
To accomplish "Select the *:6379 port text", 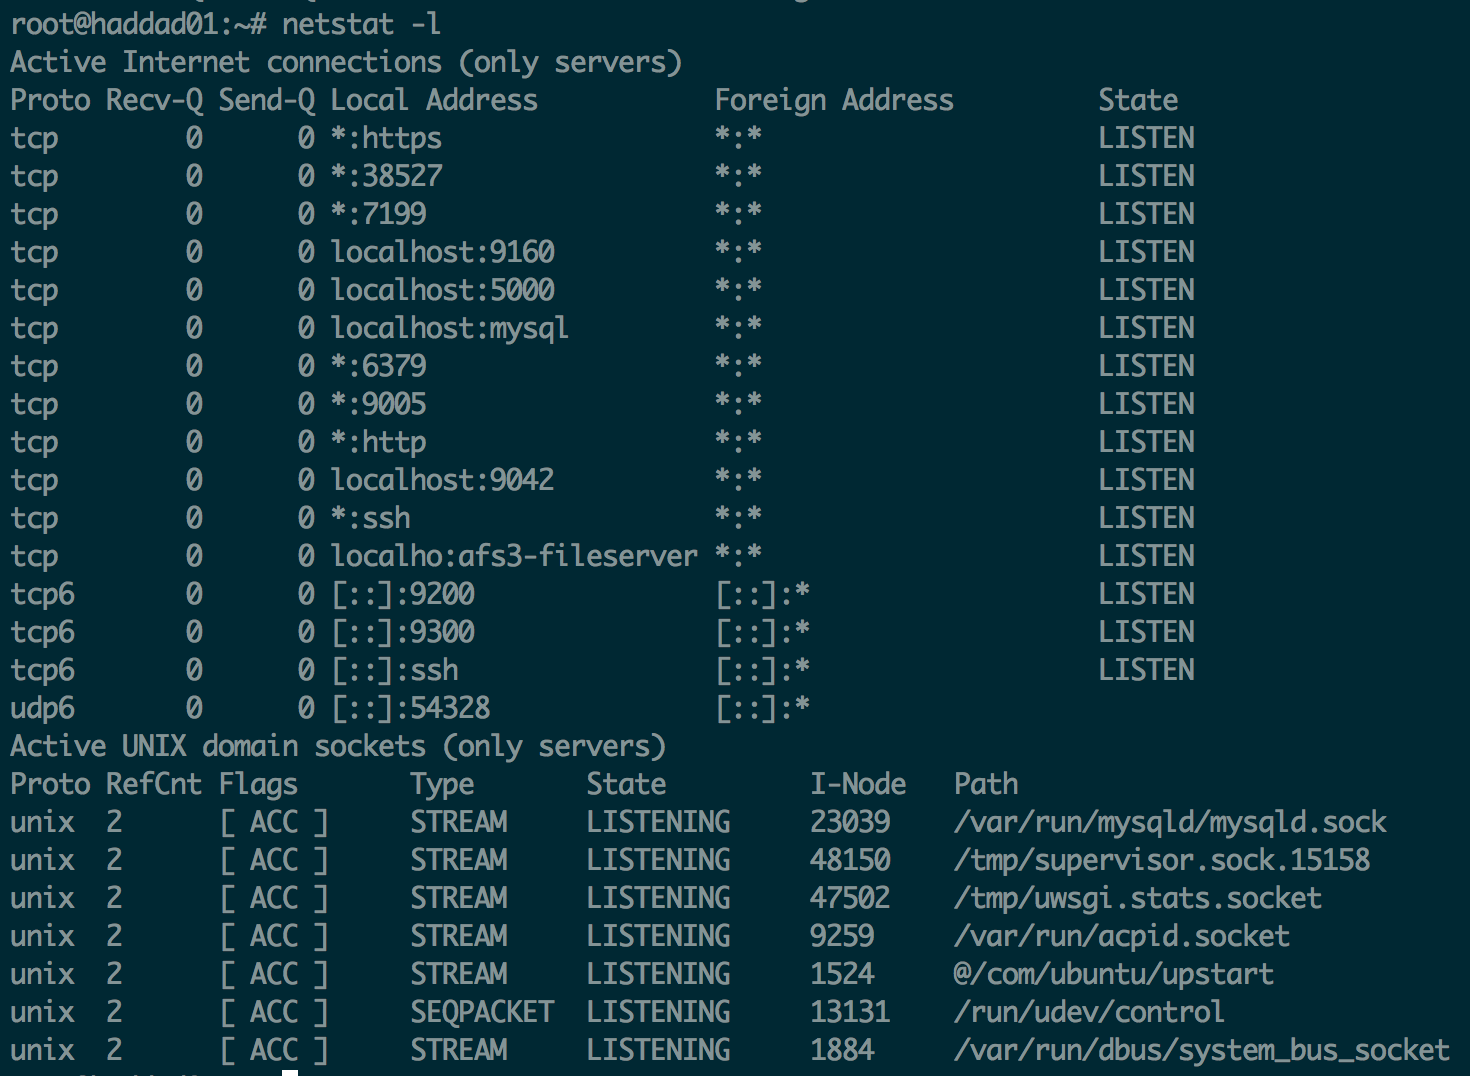I will click(x=378, y=366).
